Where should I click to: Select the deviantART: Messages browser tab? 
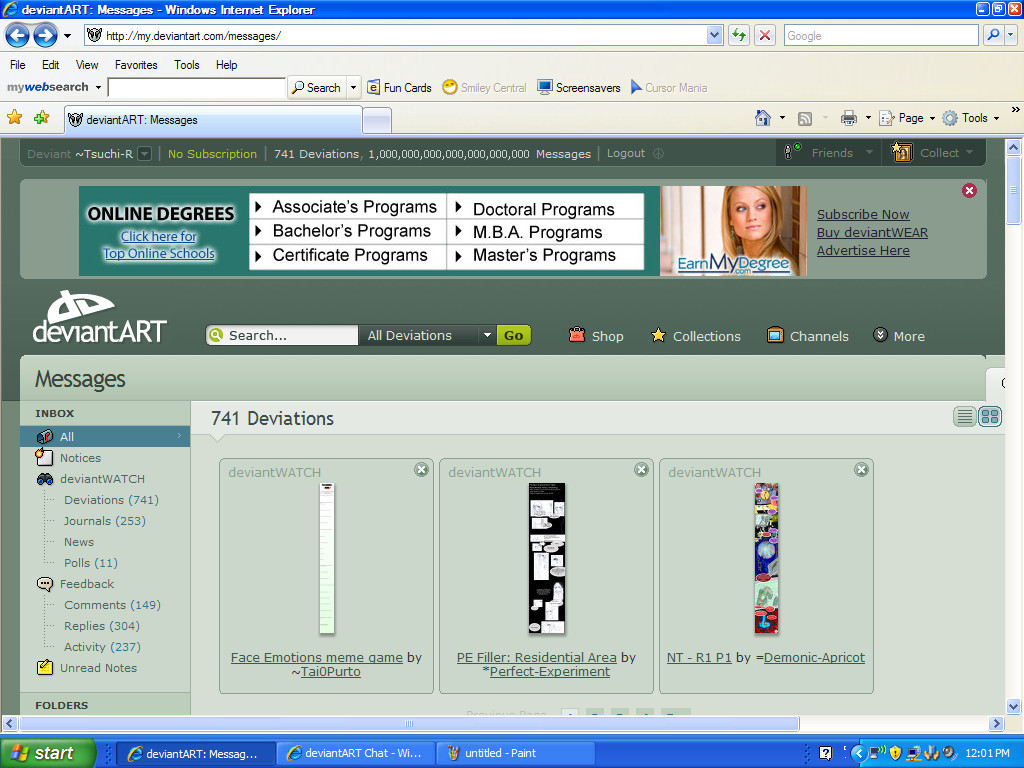point(214,120)
